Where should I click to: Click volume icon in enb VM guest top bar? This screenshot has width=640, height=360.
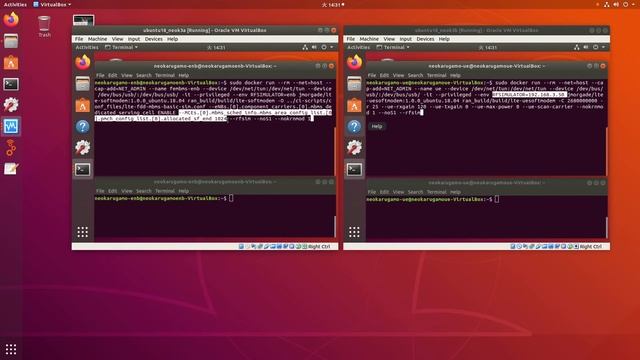(x=314, y=47)
